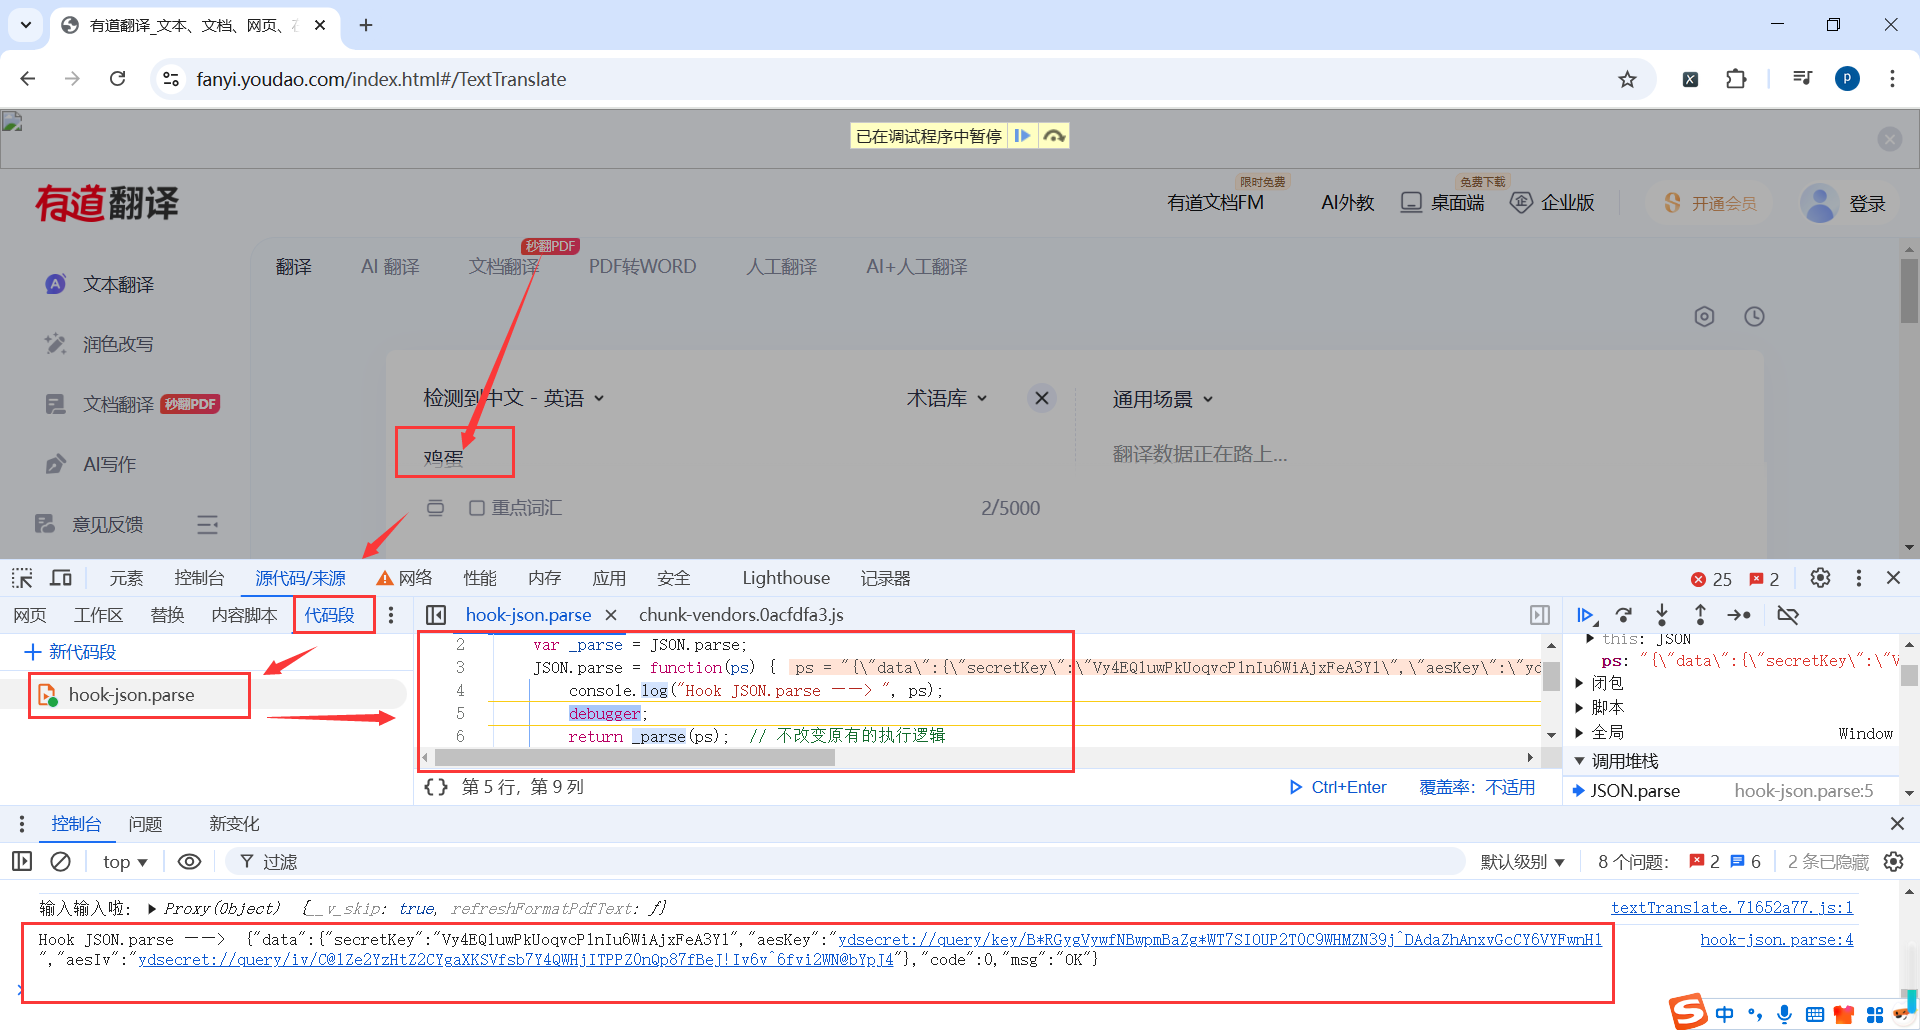Run the snippet with Ctrl+Enter button

point(1338,787)
